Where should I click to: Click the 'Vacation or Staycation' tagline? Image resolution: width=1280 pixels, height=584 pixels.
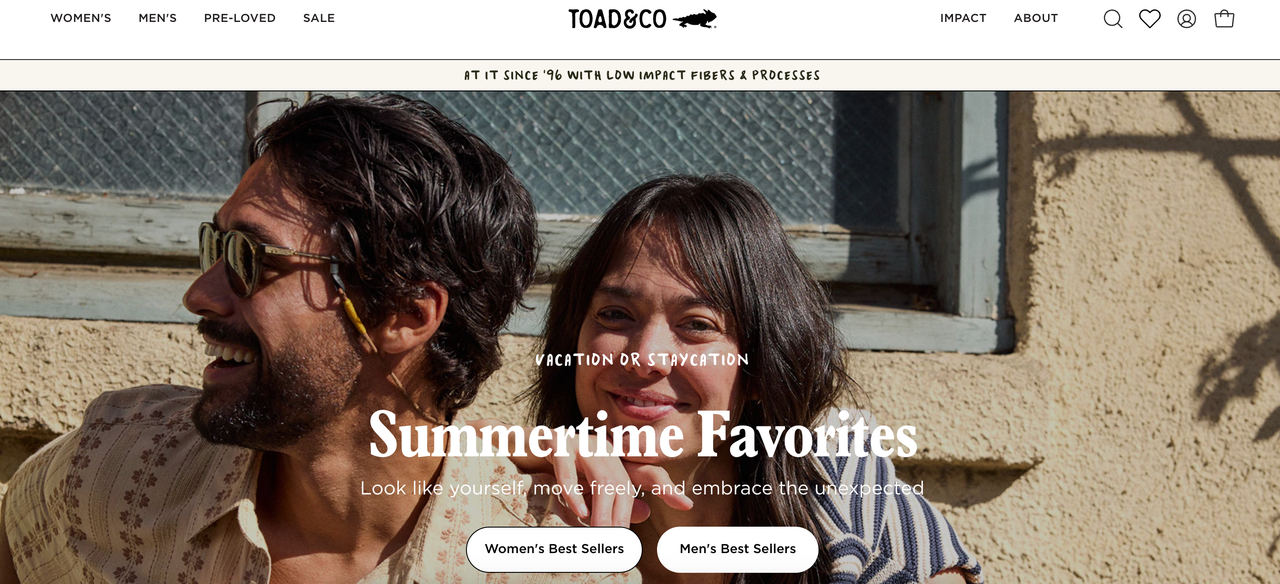pos(642,360)
